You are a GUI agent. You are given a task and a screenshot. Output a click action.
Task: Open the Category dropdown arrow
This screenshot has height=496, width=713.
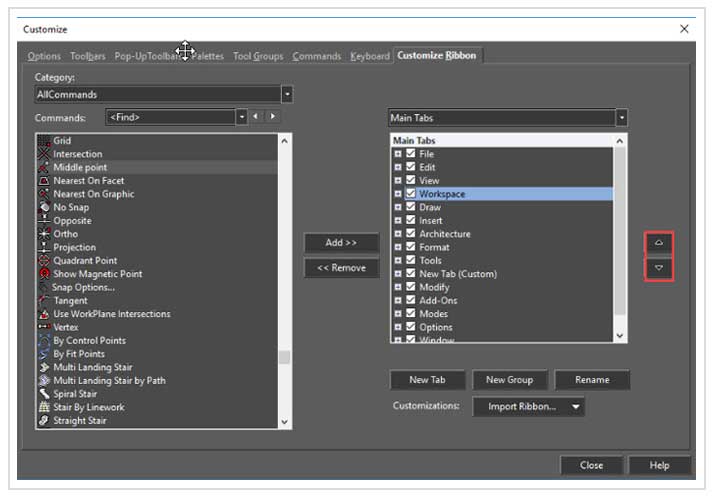287,95
